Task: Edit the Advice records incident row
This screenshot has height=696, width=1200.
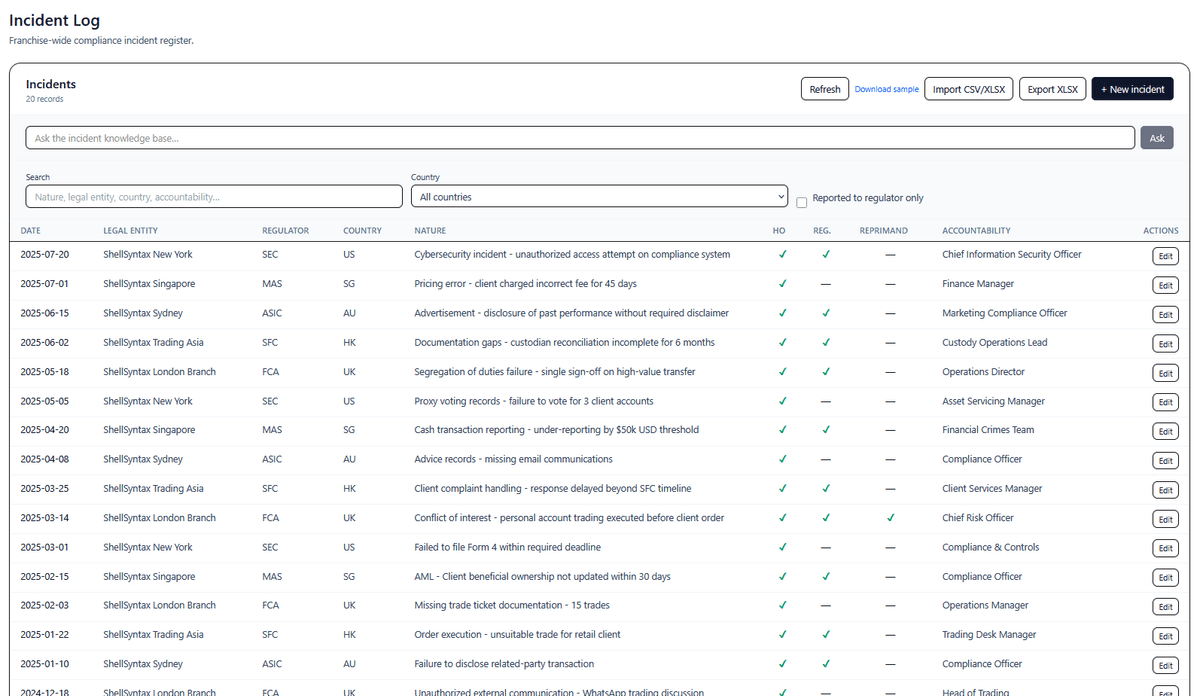Action: 1165,461
